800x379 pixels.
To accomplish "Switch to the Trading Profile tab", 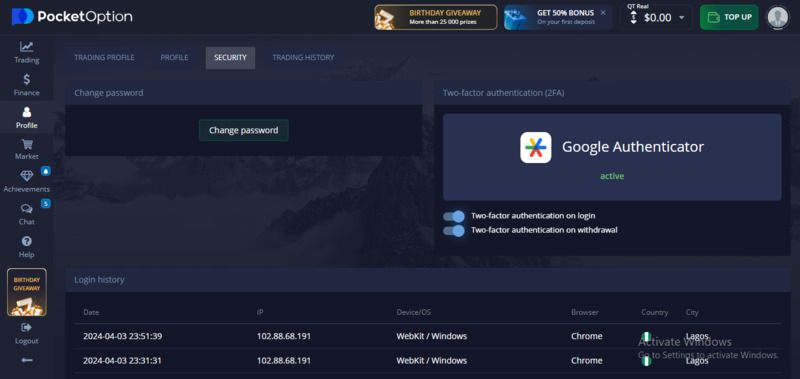I will click(x=105, y=58).
